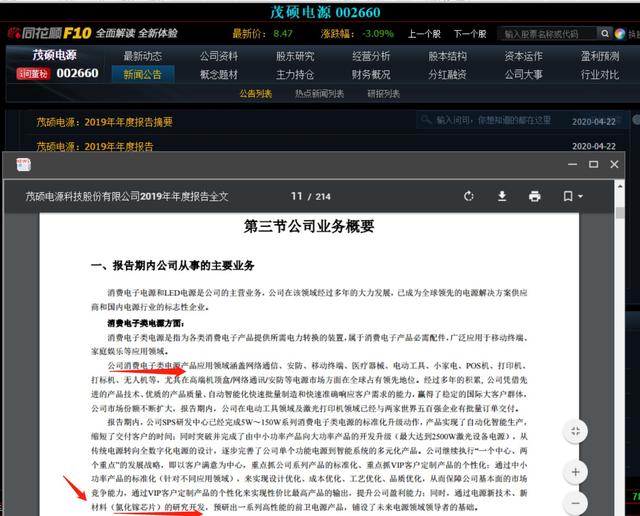The width and height of the screenshot is (640, 516).
Task: Click the PDF vertical scrollbar thumb
Action: click(620, 213)
